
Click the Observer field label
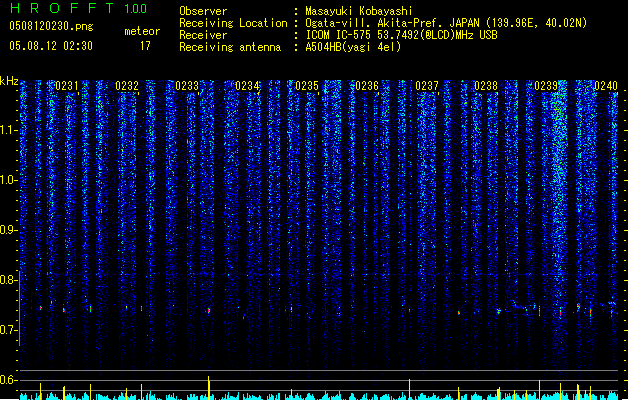tap(203, 11)
